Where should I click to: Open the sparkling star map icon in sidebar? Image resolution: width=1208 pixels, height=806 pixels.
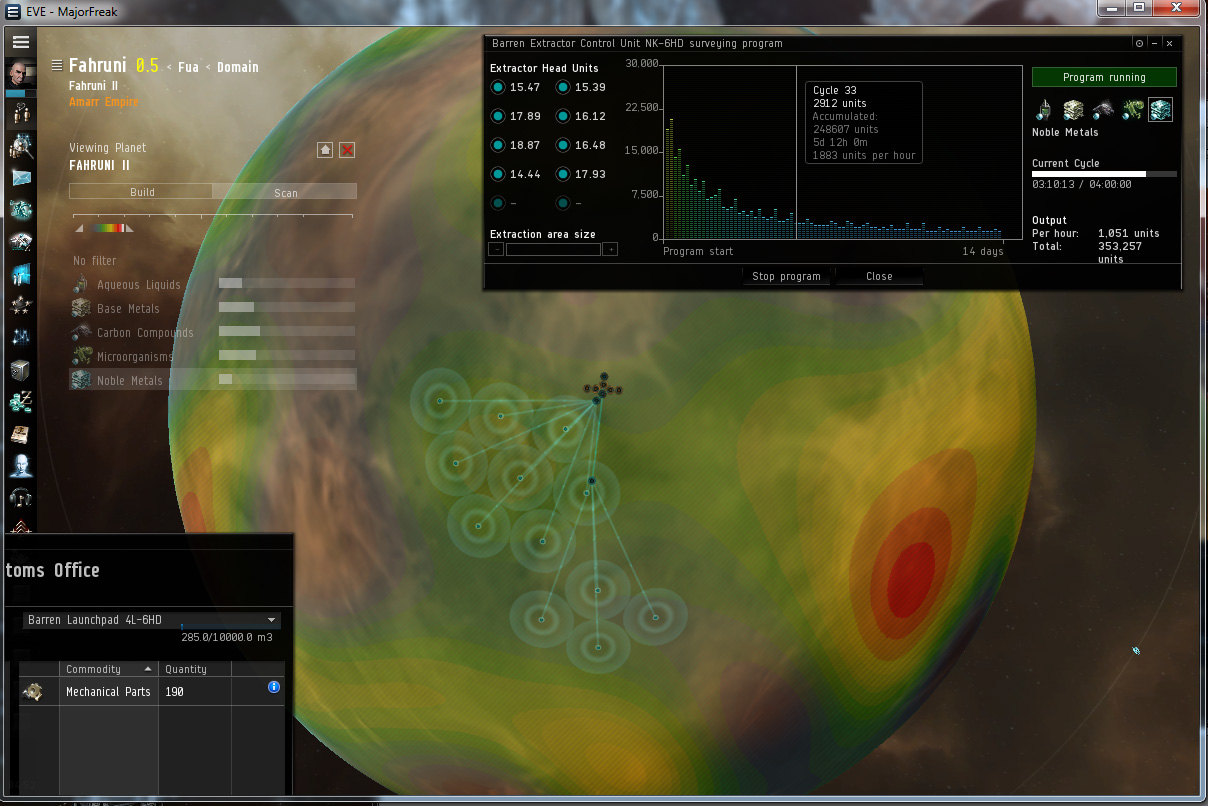[20, 338]
